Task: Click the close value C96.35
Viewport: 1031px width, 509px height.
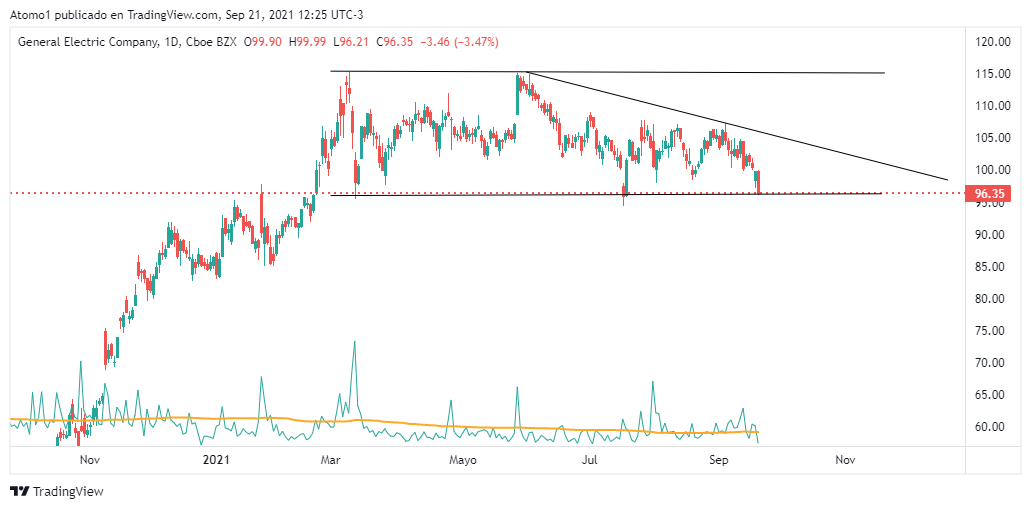Action: click(x=395, y=42)
